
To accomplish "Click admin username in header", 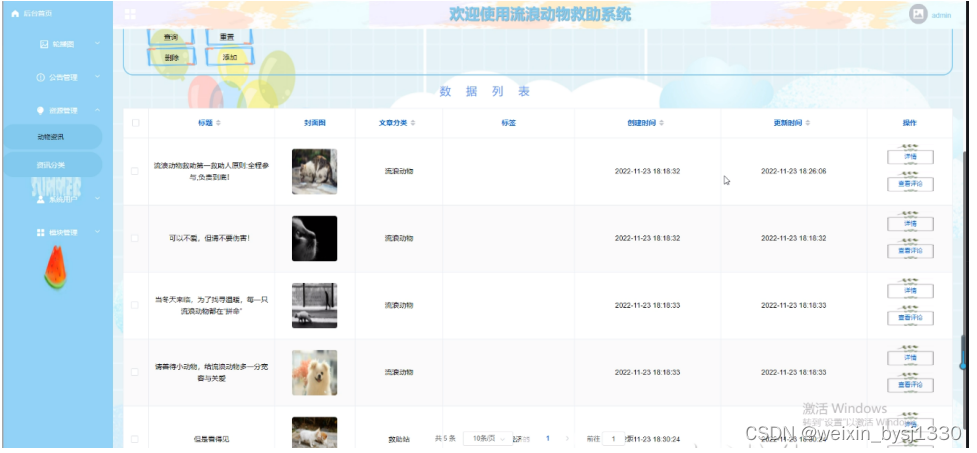I will click(x=941, y=15).
